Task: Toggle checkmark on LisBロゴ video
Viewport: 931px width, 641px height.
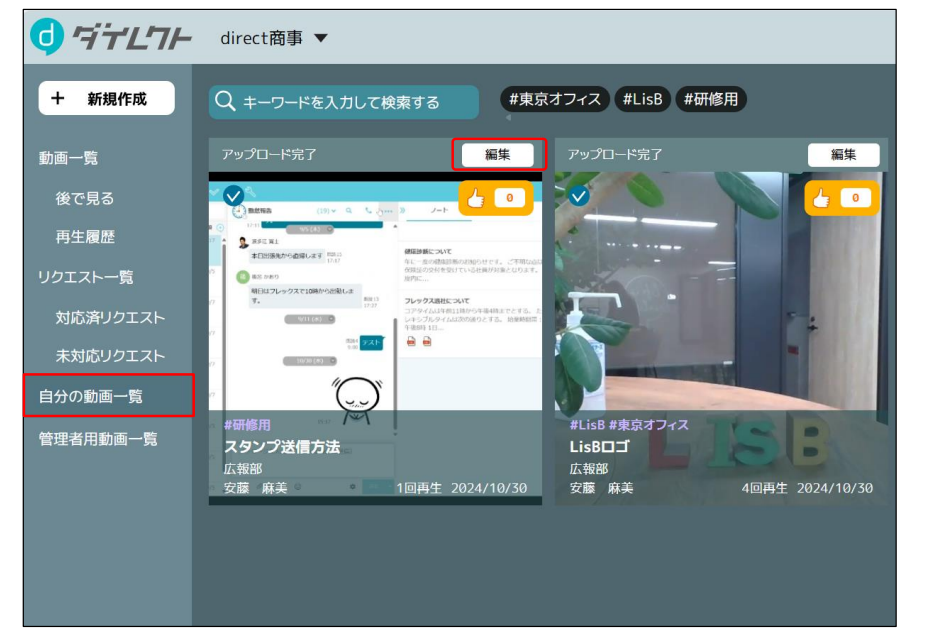Action: pos(579,195)
